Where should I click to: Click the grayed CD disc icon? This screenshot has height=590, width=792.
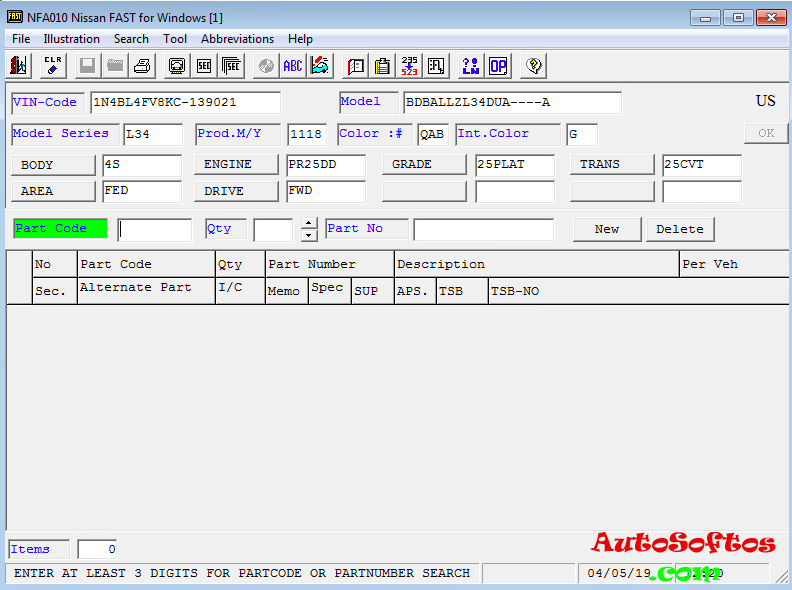pyautogui.click(x=266, y=66)
